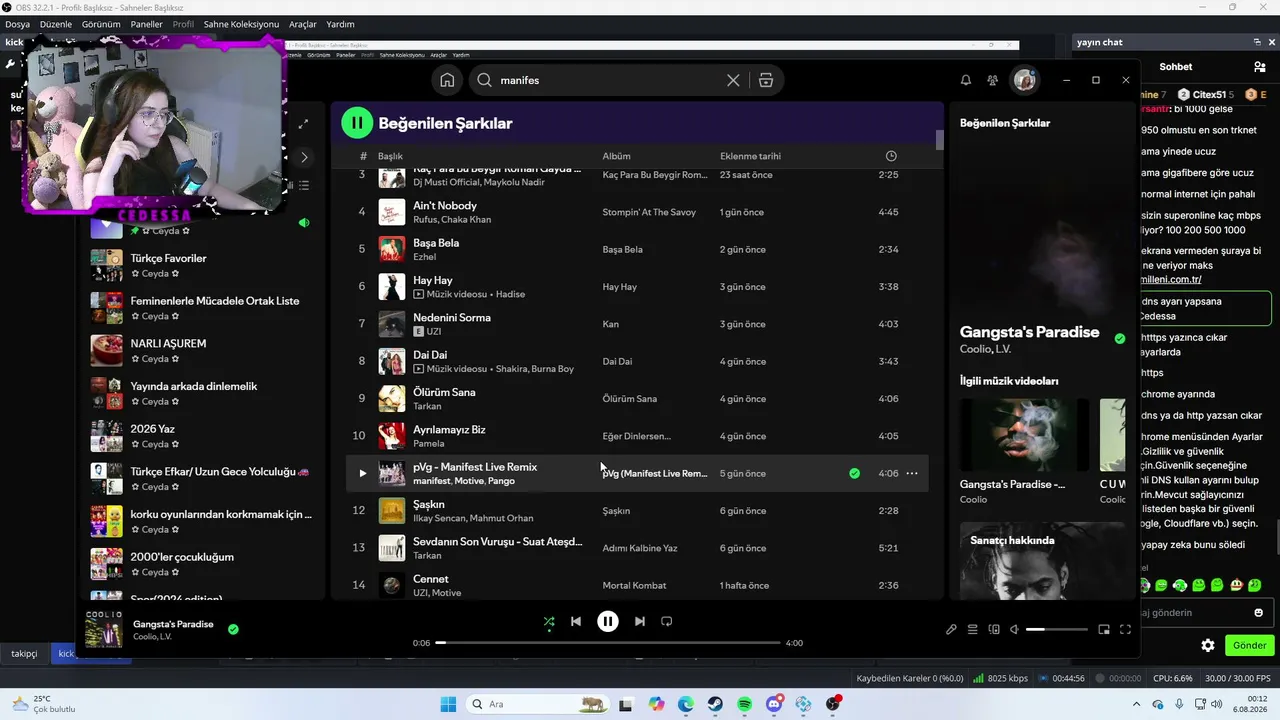The image size is (1280, 720).
Task: Open artist Tarkan under Ölürüm Sana
Action: click(427, 406)
